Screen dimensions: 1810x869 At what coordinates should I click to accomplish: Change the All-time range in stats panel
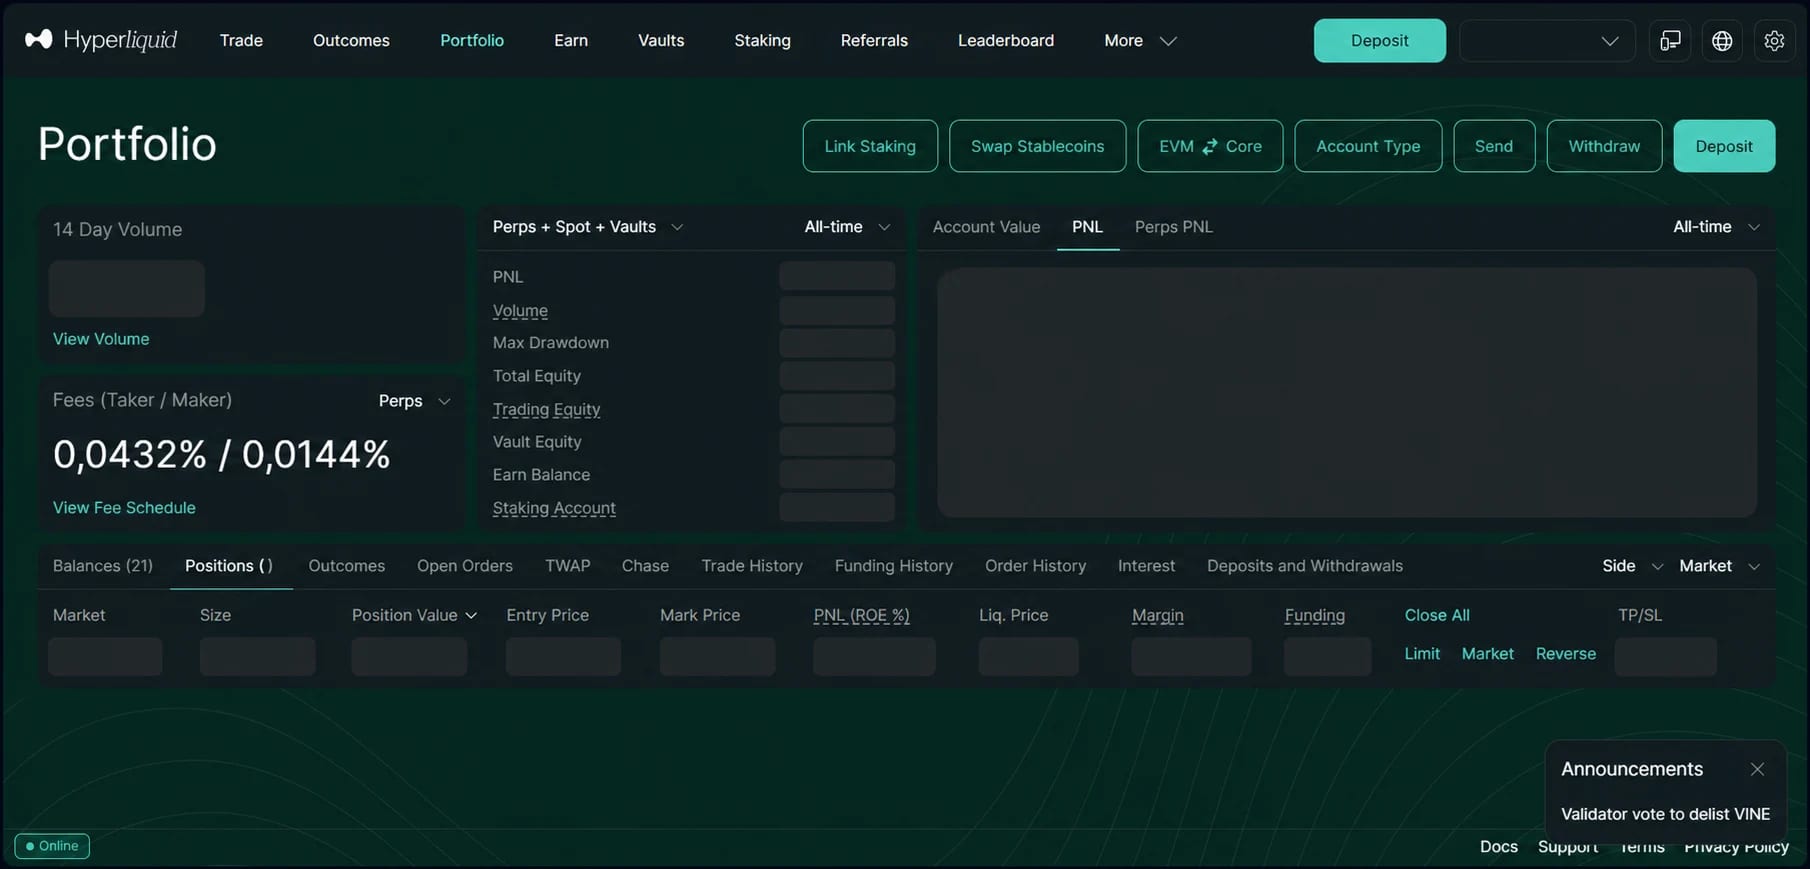click(847, 227)
